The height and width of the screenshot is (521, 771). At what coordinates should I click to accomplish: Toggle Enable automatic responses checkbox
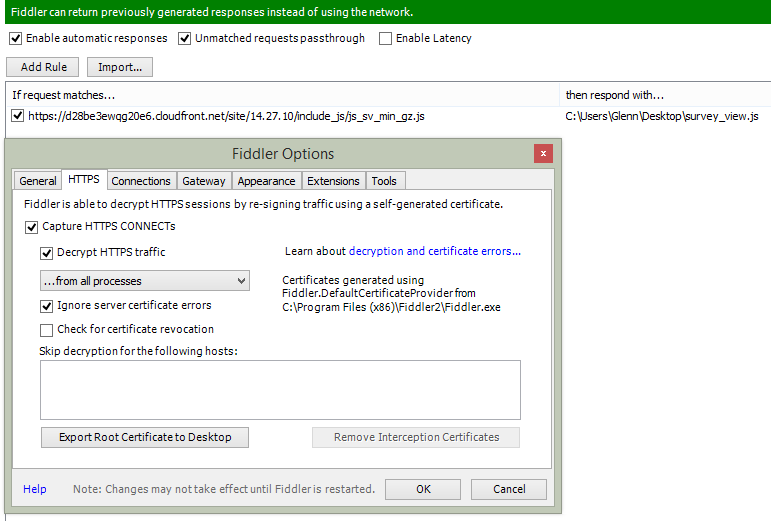16,38
